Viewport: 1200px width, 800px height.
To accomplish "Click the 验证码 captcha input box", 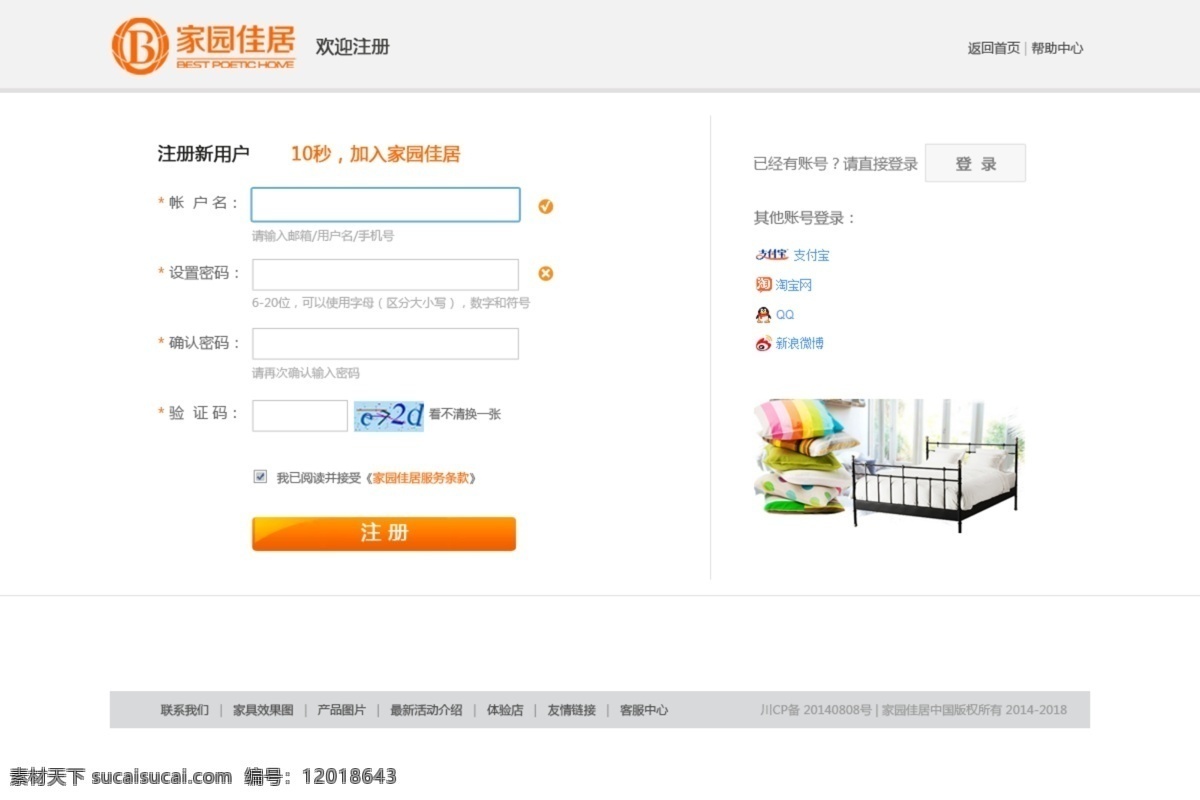I will [x=300, y=416].
